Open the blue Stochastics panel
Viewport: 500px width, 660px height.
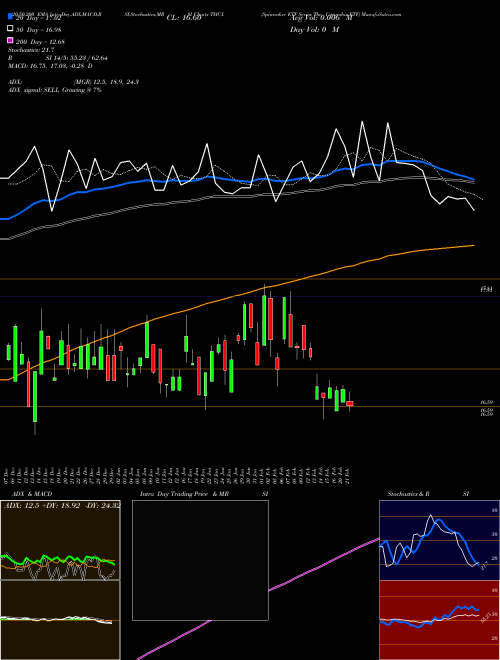click(x=439, y=540)
